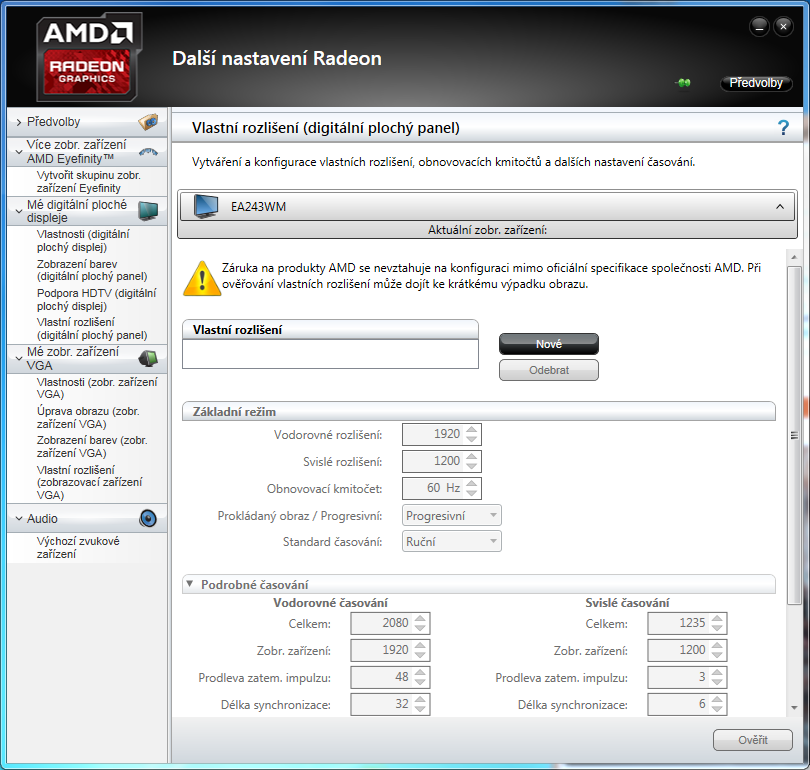This screenshot has width=810, height=770.
Task: Click the Předvolby sidebar icon
Action: 147,122
